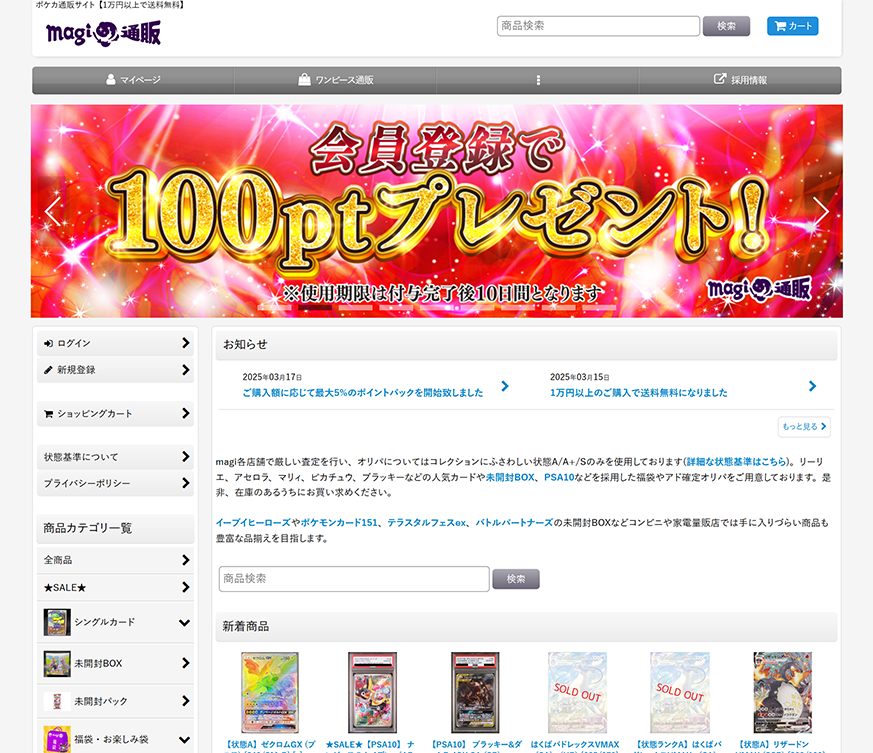Screen dimensions: 873x753
Task: Open the 詳細な状態基準はこちら link
Action: point(737,462)
